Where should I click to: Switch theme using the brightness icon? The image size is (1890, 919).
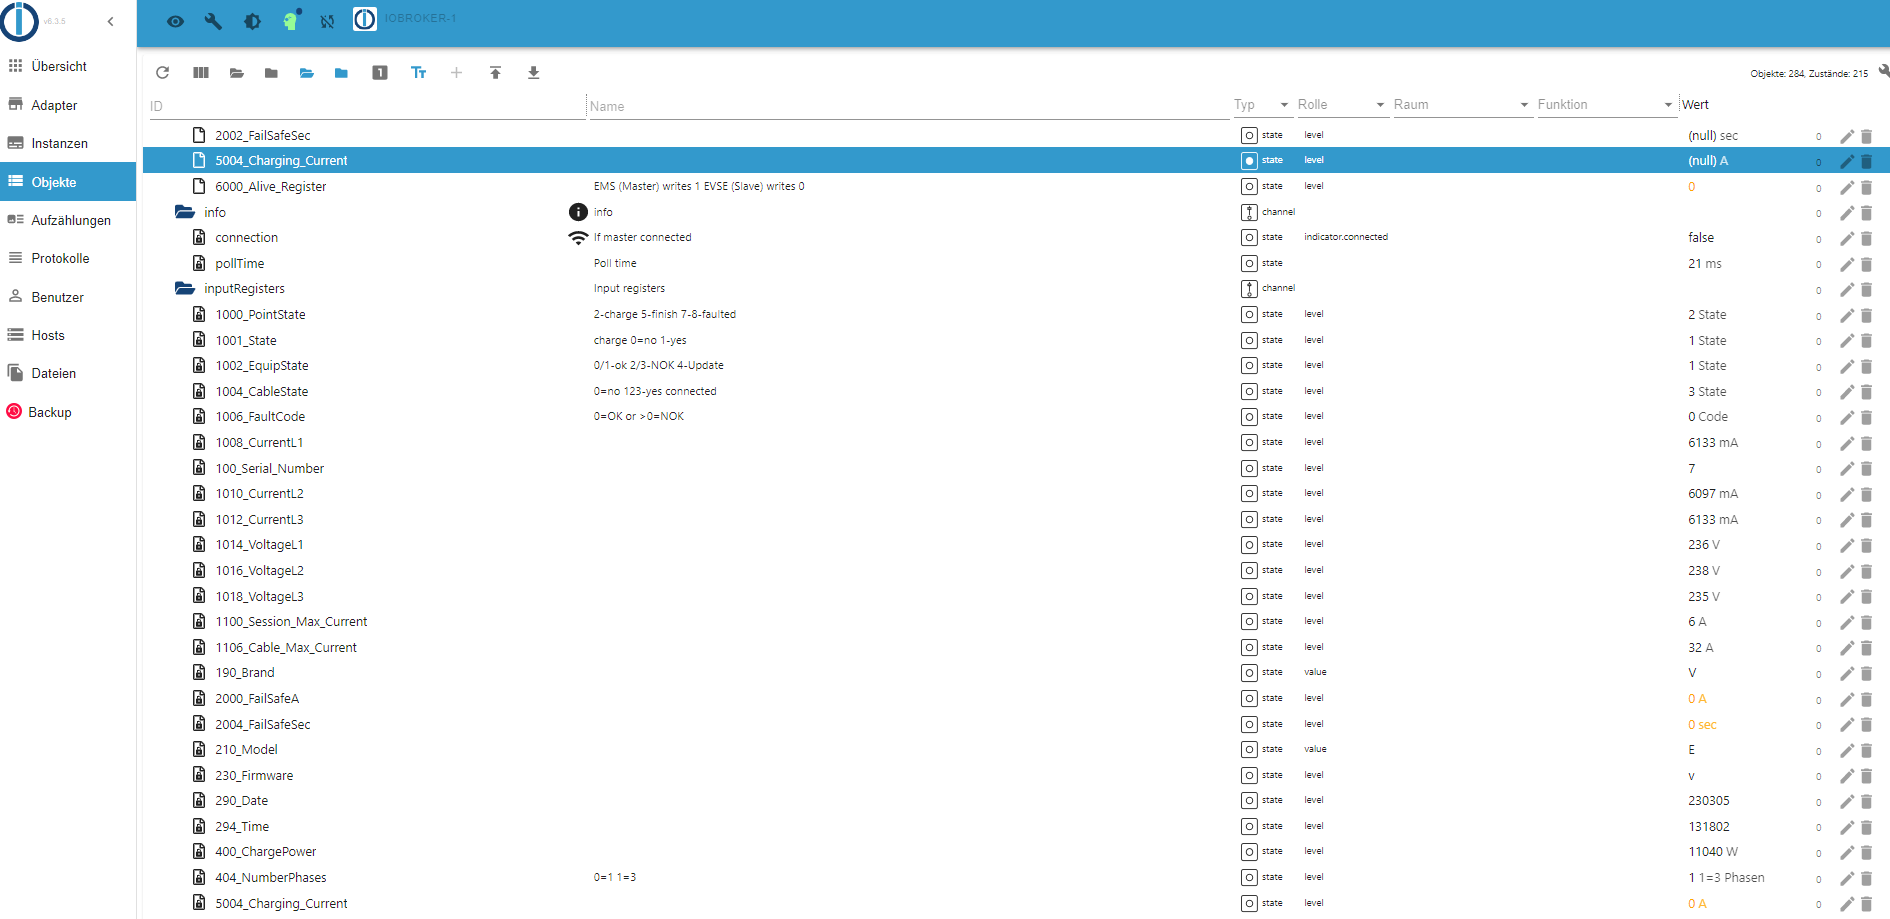click(x=252, y=21)
